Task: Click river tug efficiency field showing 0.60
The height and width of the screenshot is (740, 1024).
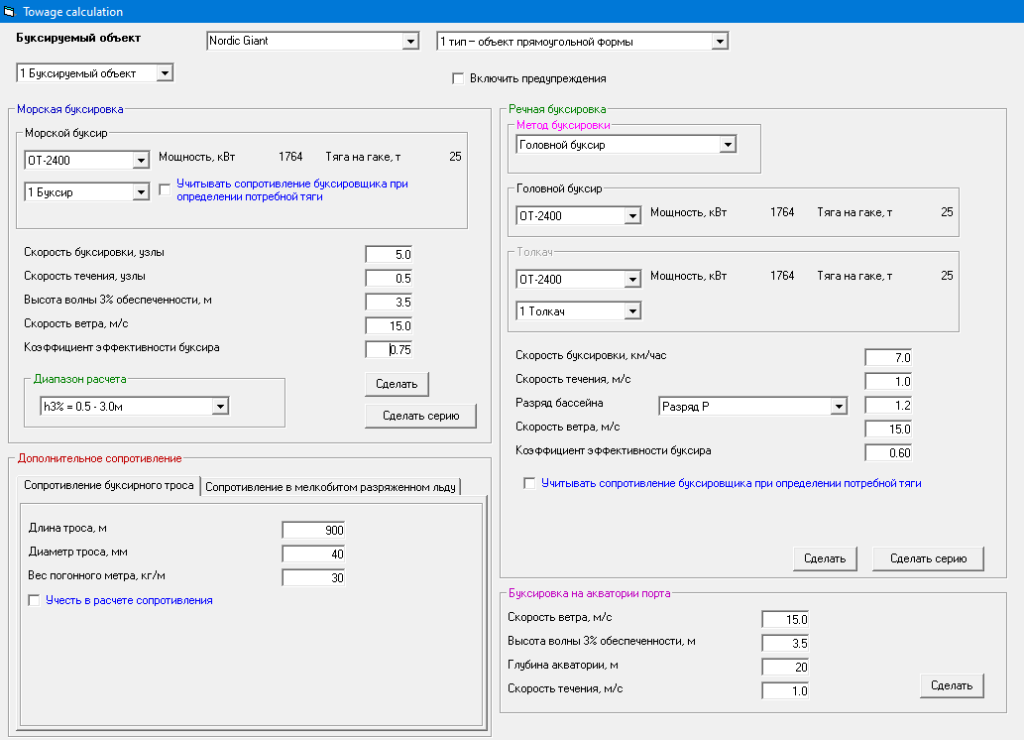Action: point(888,453)
